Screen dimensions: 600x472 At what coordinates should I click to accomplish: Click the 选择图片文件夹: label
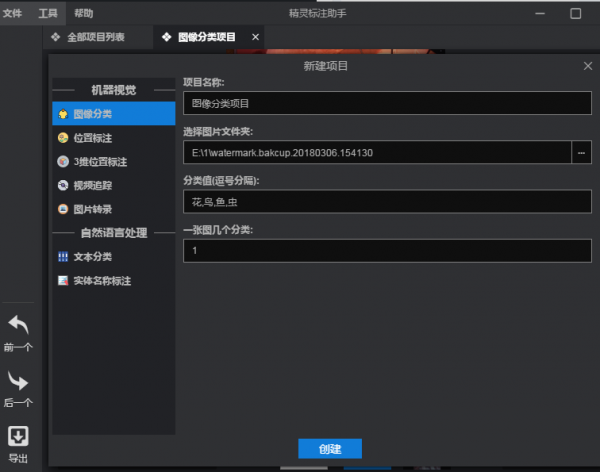pyautogui.click(x=218, y=132)
